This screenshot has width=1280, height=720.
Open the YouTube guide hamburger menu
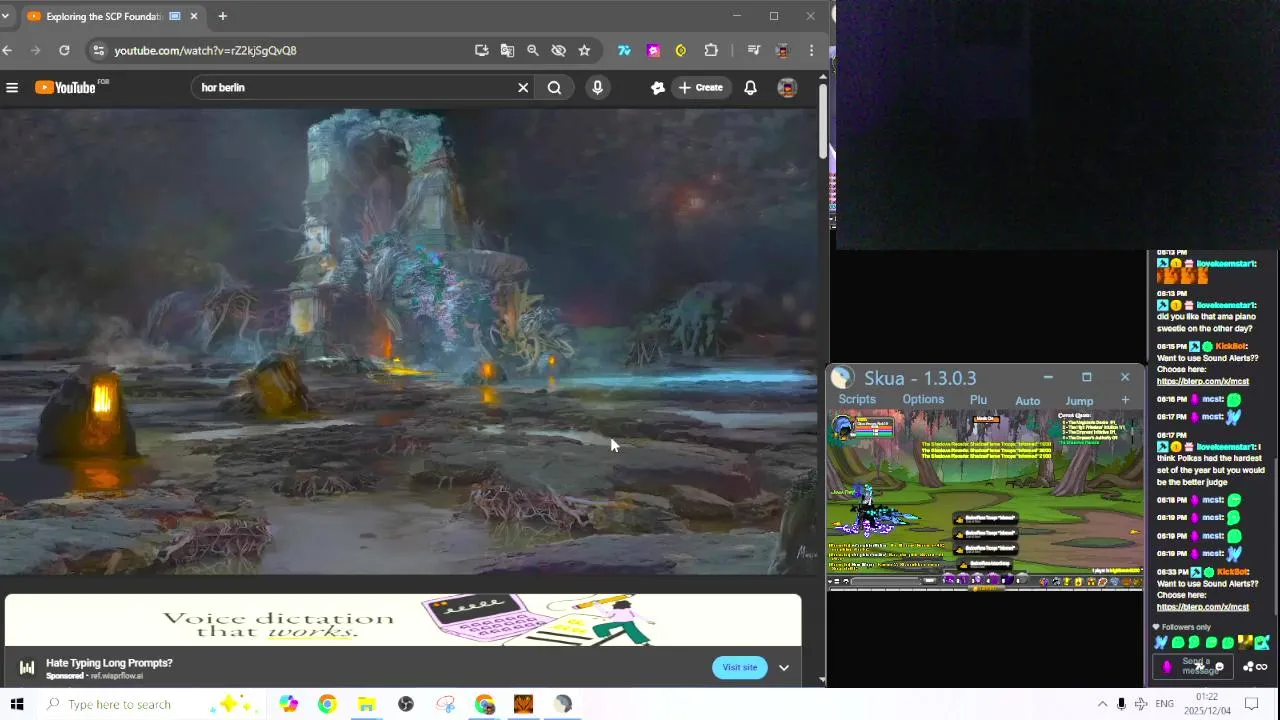(x=12, y=88)
